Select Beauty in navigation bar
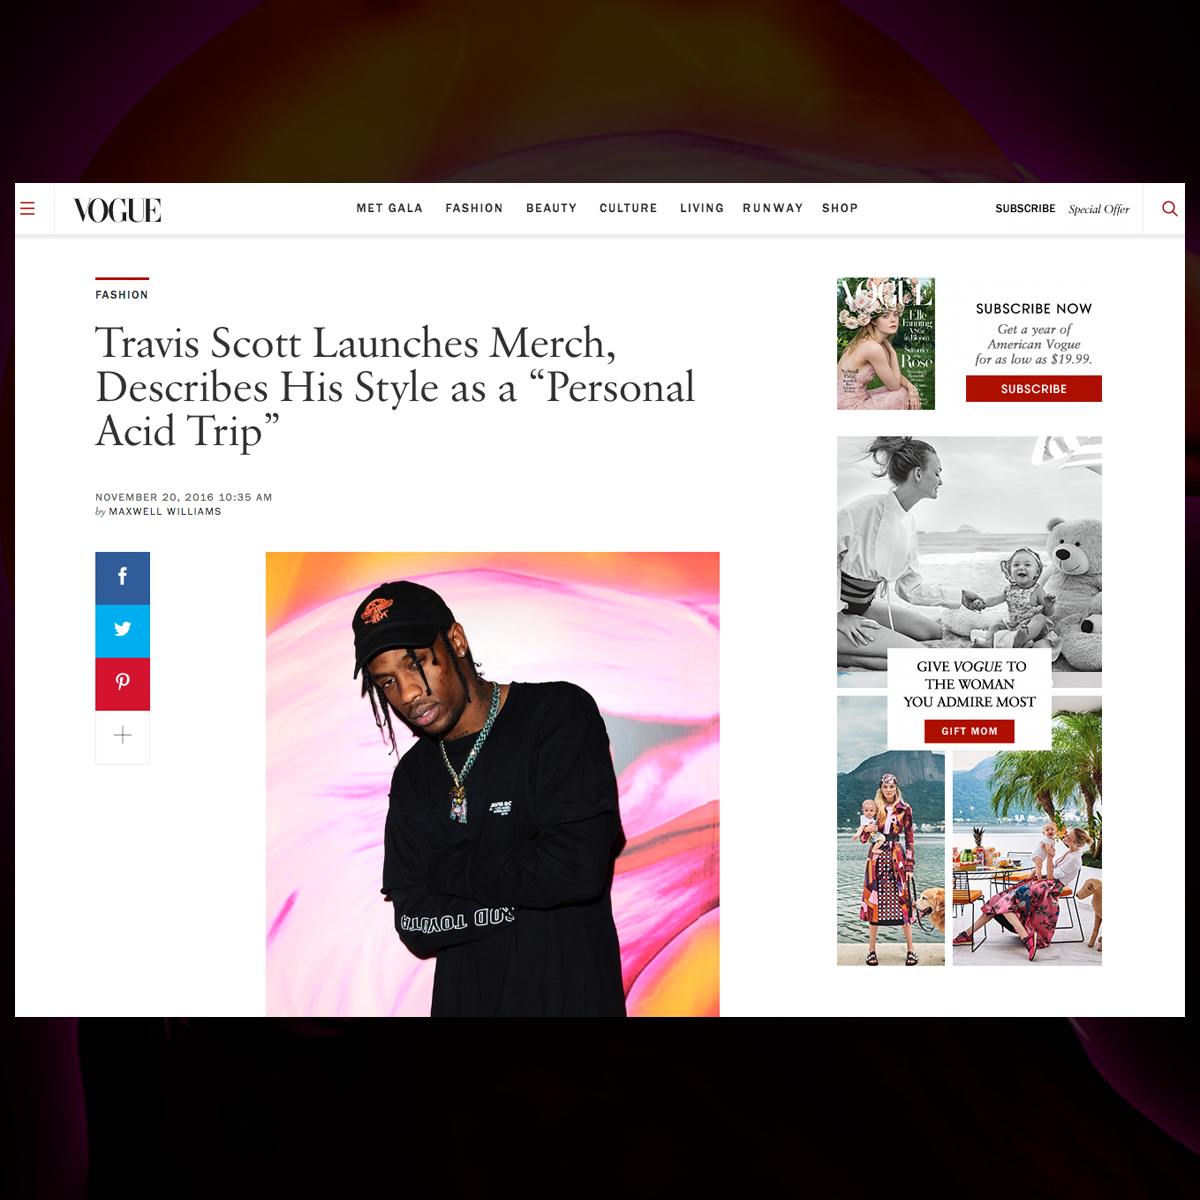 point(551,208)
